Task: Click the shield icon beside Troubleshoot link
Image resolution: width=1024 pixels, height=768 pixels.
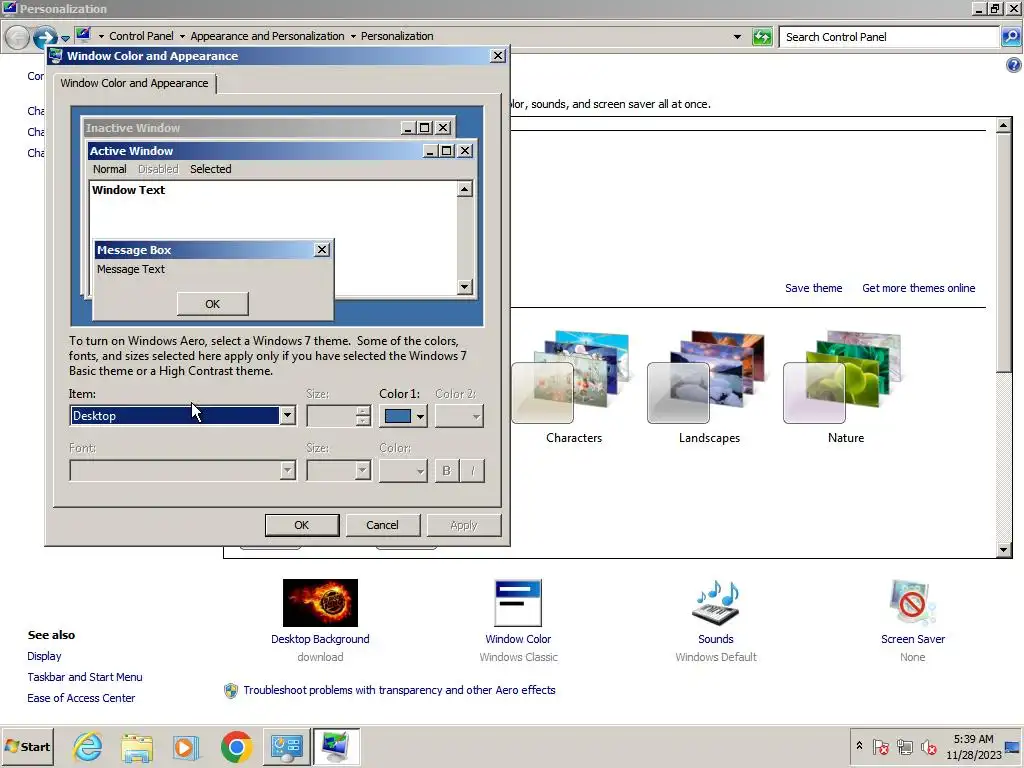Action: coord(231,690)
